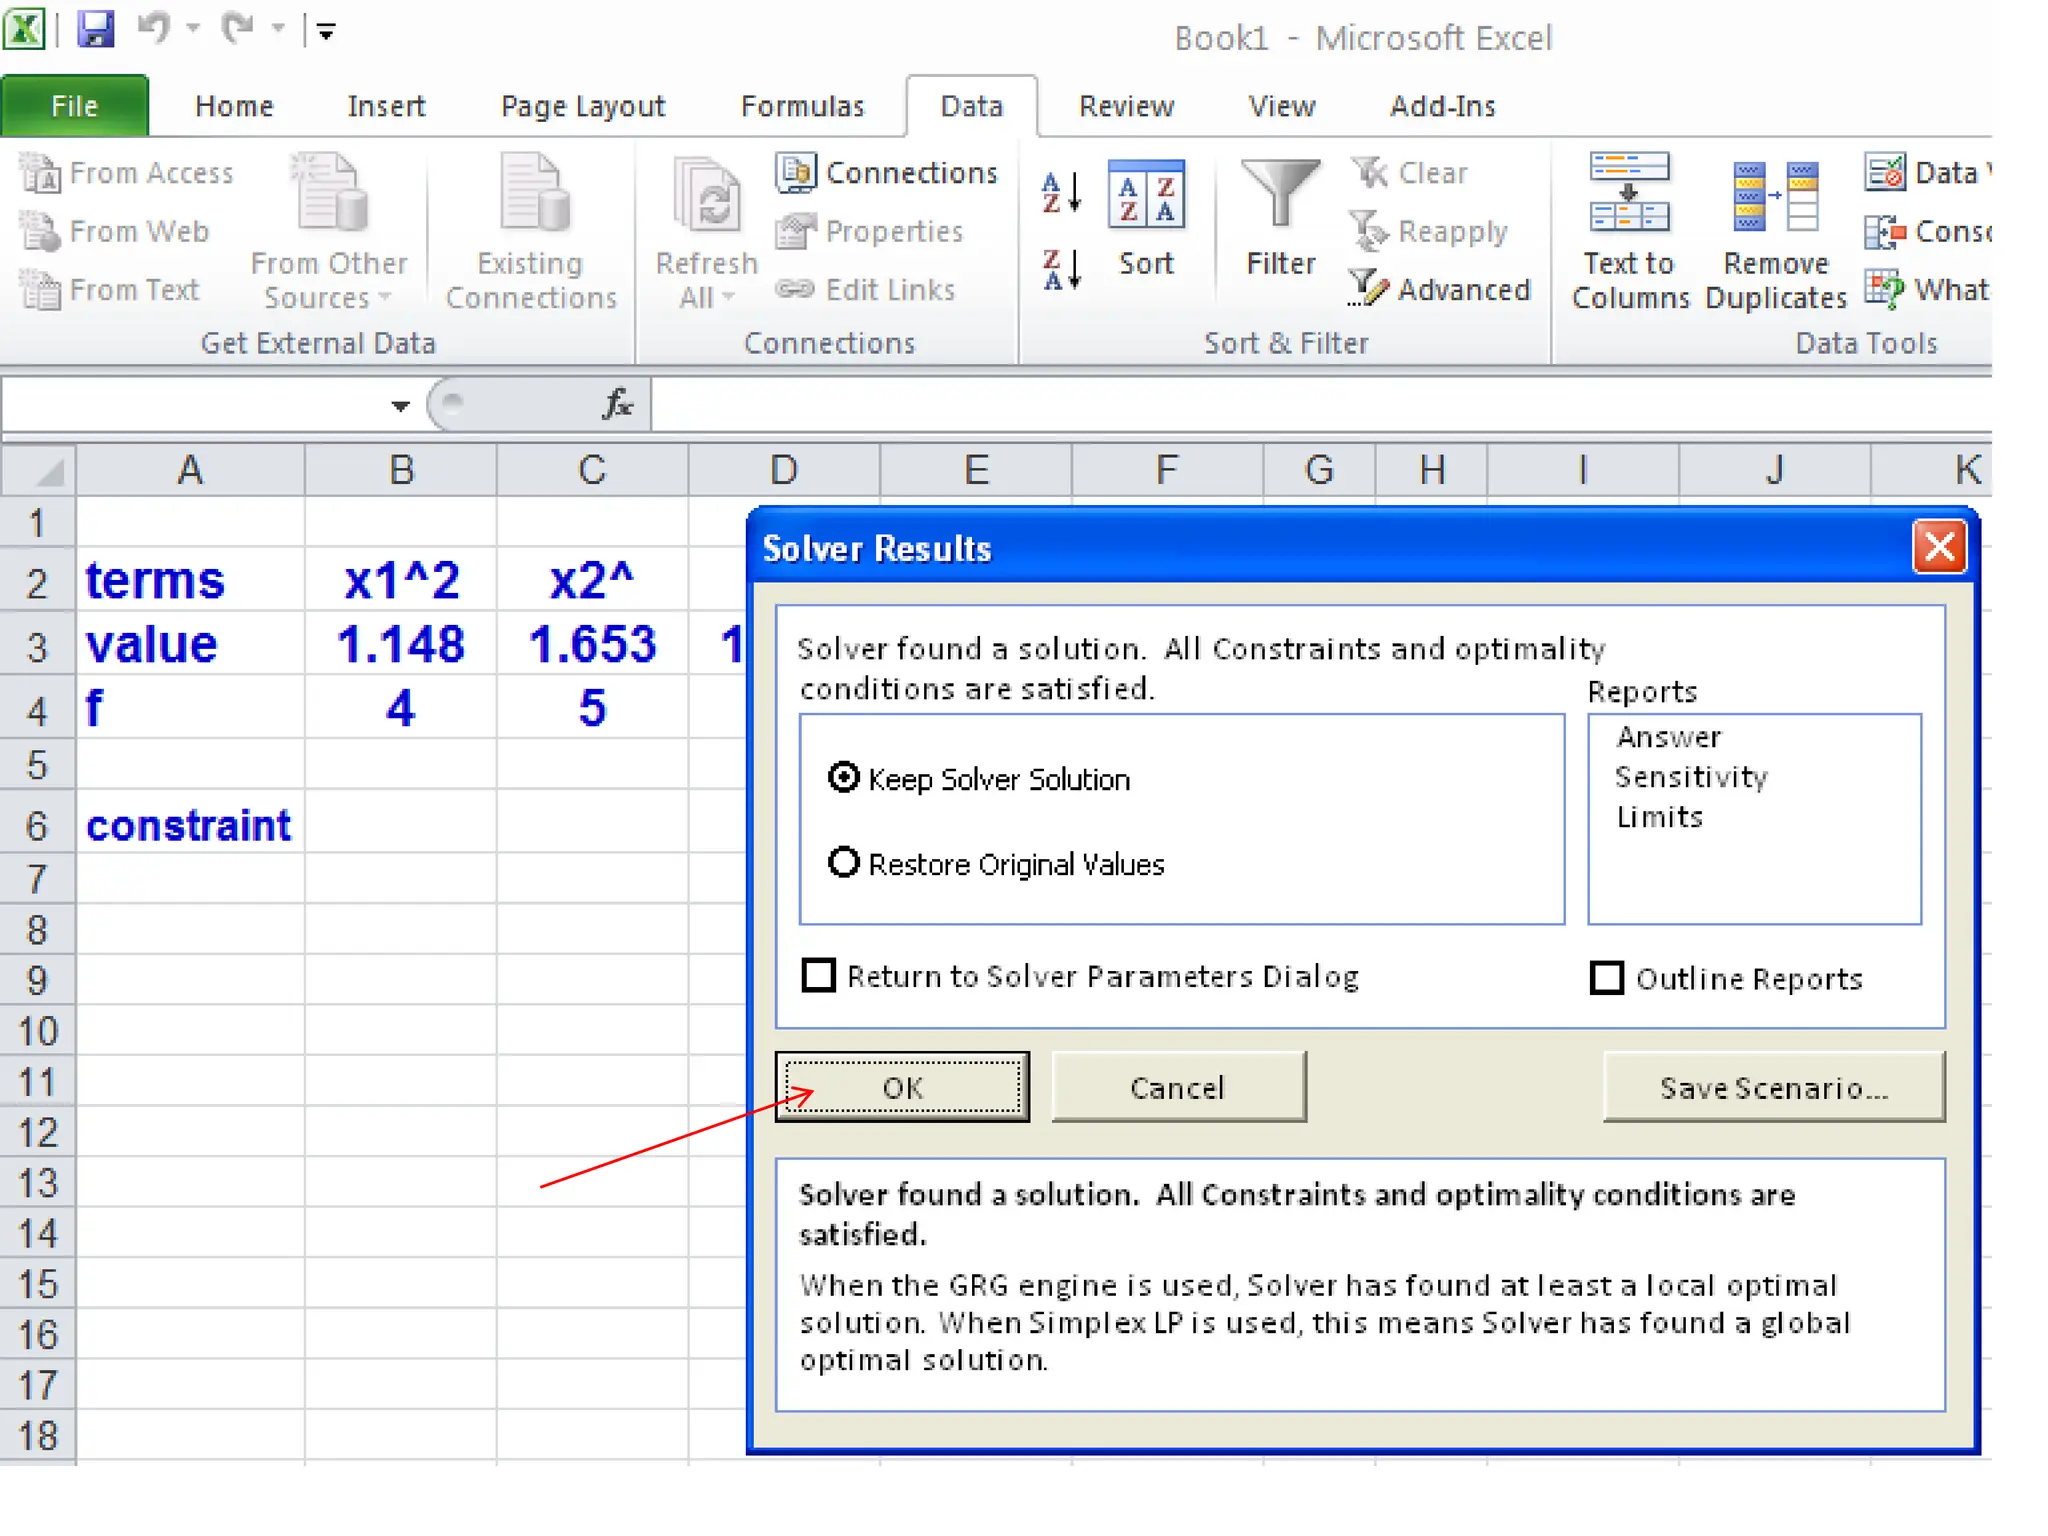This screenshot has width=2048, height=1536.
Task: Click the Sort Z to A icon
Action: coord(1061,269)
